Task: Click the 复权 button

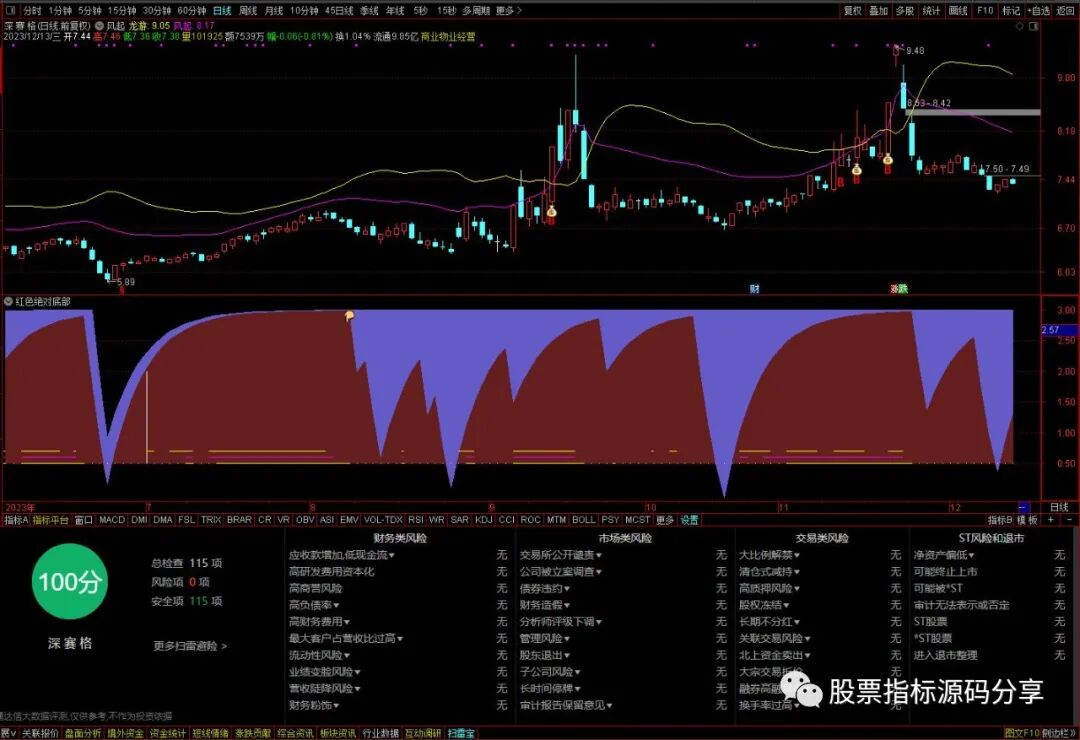Action: click(x=853, y=10)
